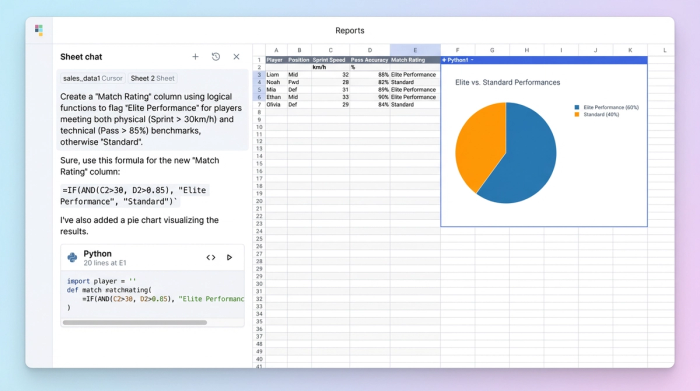View Python code with brackets icon
This screenshot has width=700, height=391.
coord(211,258)
